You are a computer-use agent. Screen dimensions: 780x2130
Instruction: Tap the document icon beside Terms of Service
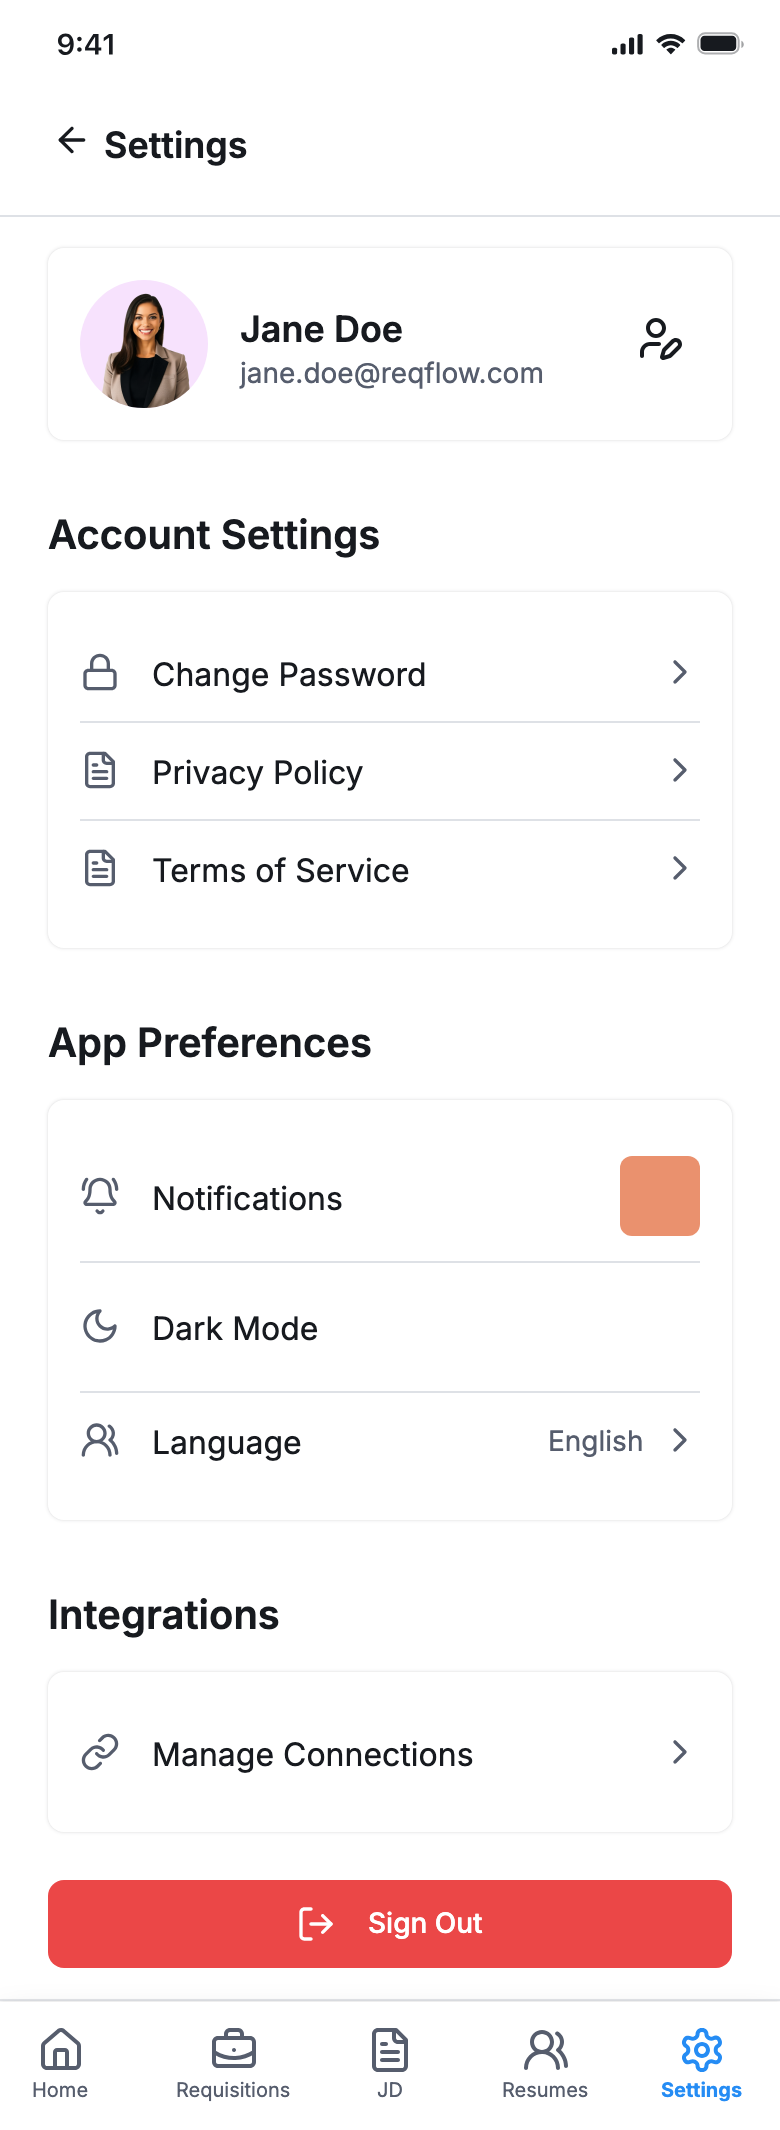pyautogui.click(x=100, y=869)
